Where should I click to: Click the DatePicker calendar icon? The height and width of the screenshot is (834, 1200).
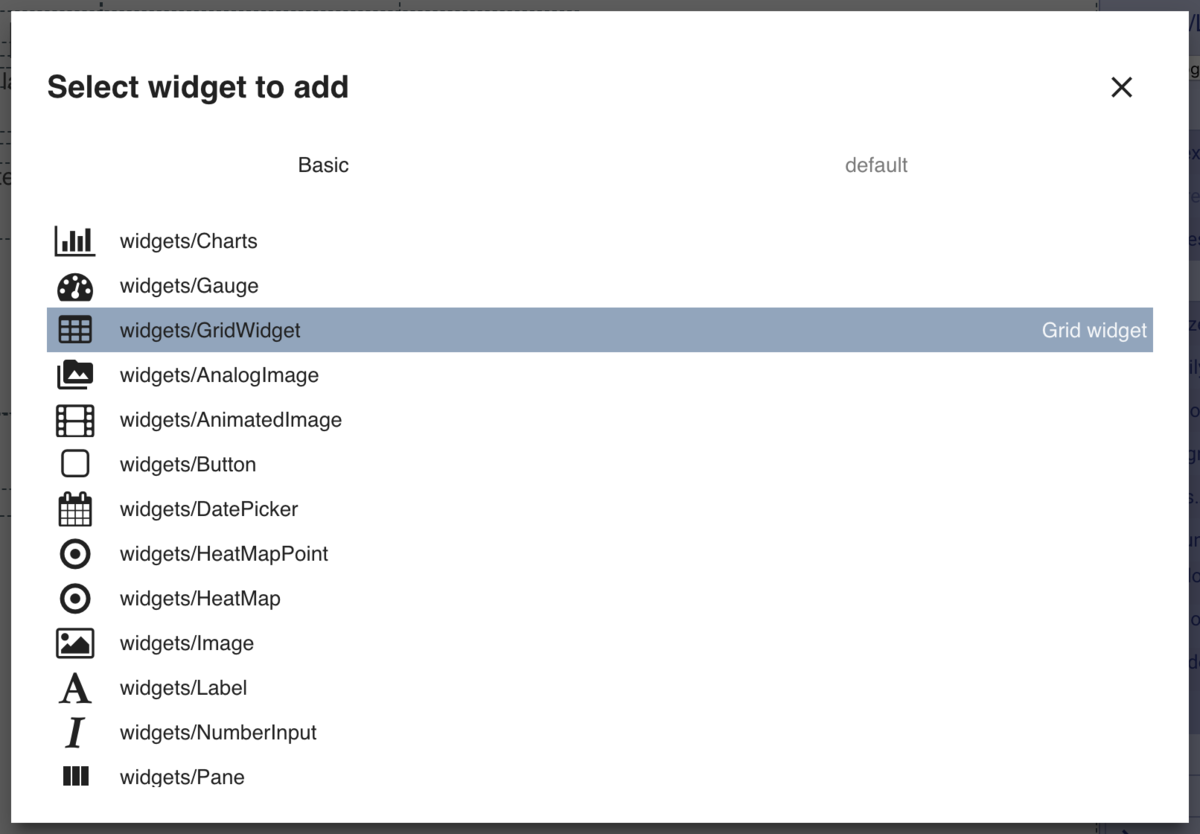point(75,509)
